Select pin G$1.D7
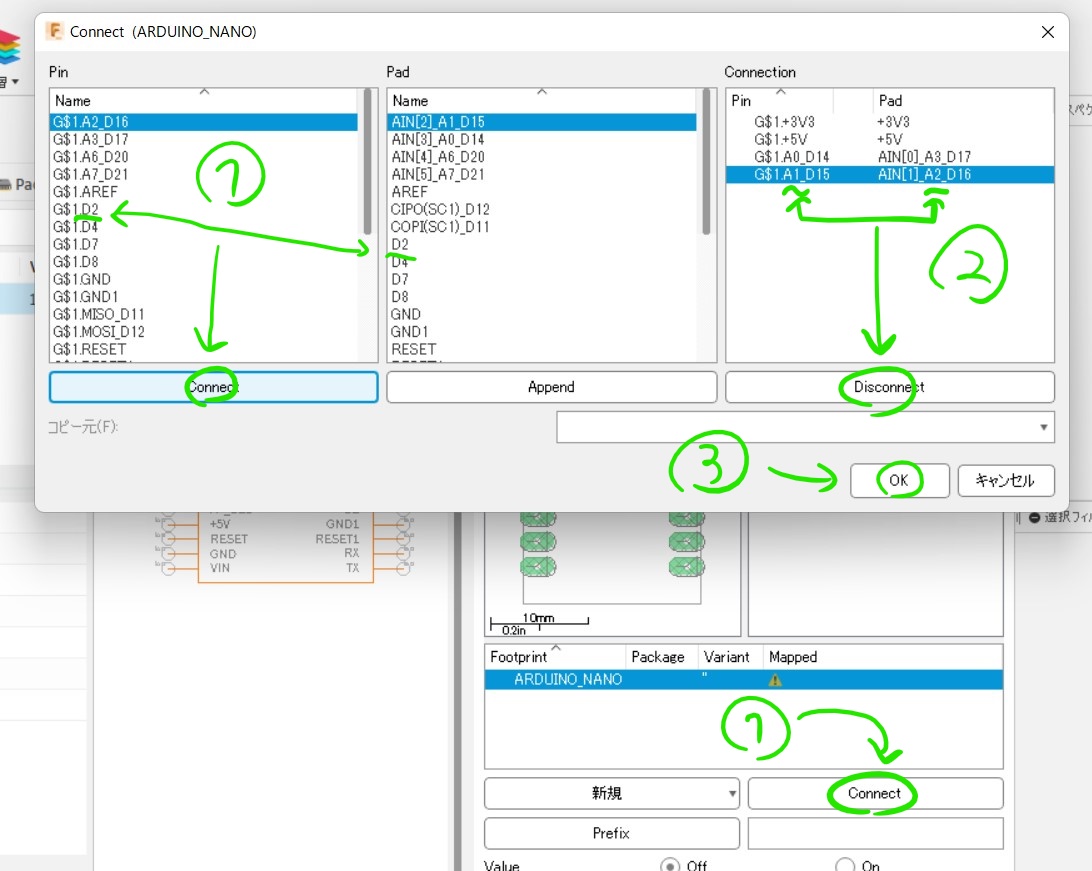Image resolution: width=1092 pixels, height=871 pixels. (x=203, y=244)
